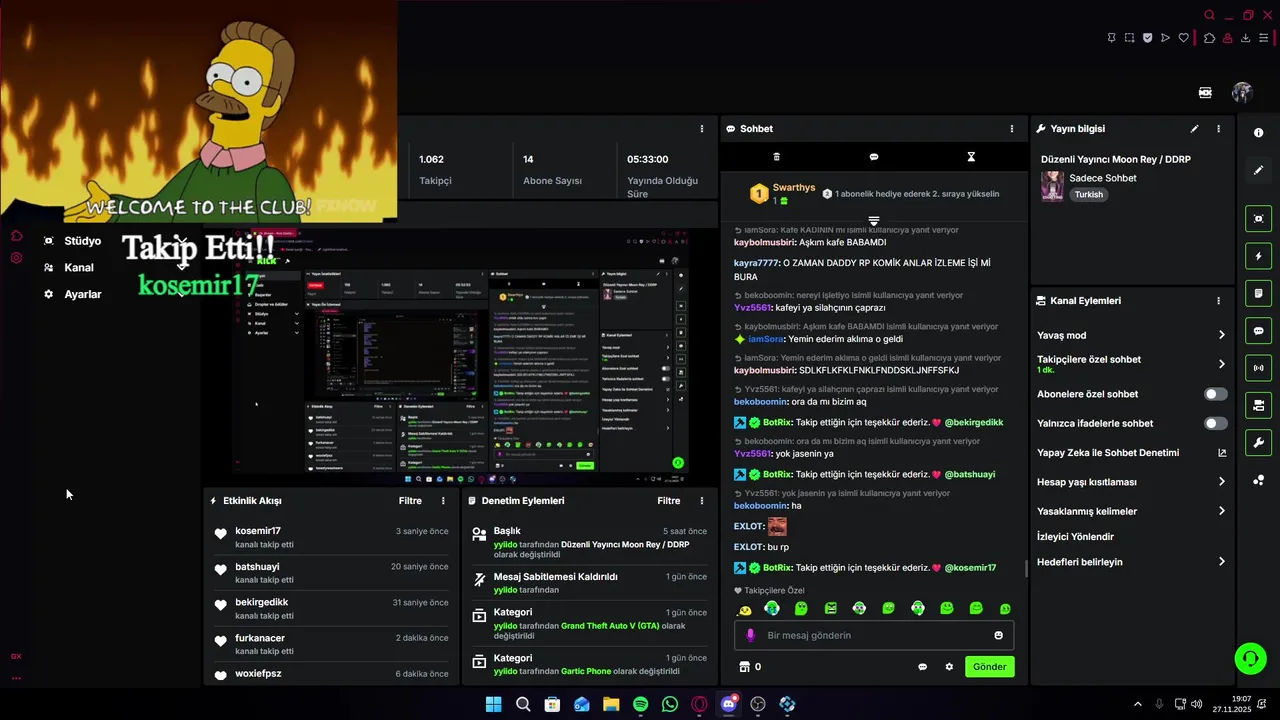Click the trash icon in Sohbet toolbar
1280x720 pixels.
(777, 157)
